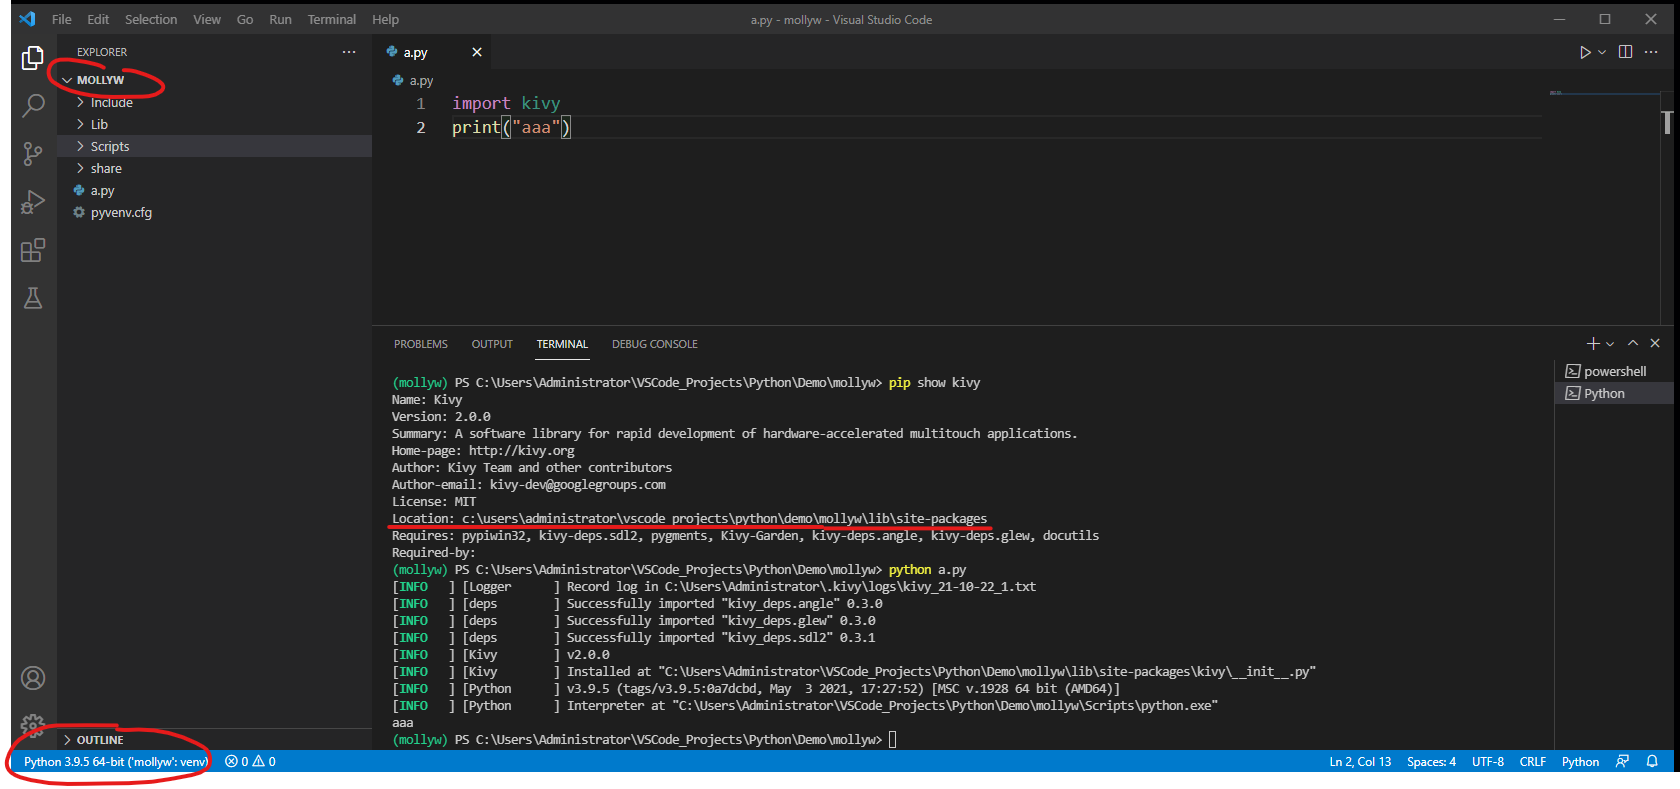
Task: Open the Source Control view
Action: 33,153
